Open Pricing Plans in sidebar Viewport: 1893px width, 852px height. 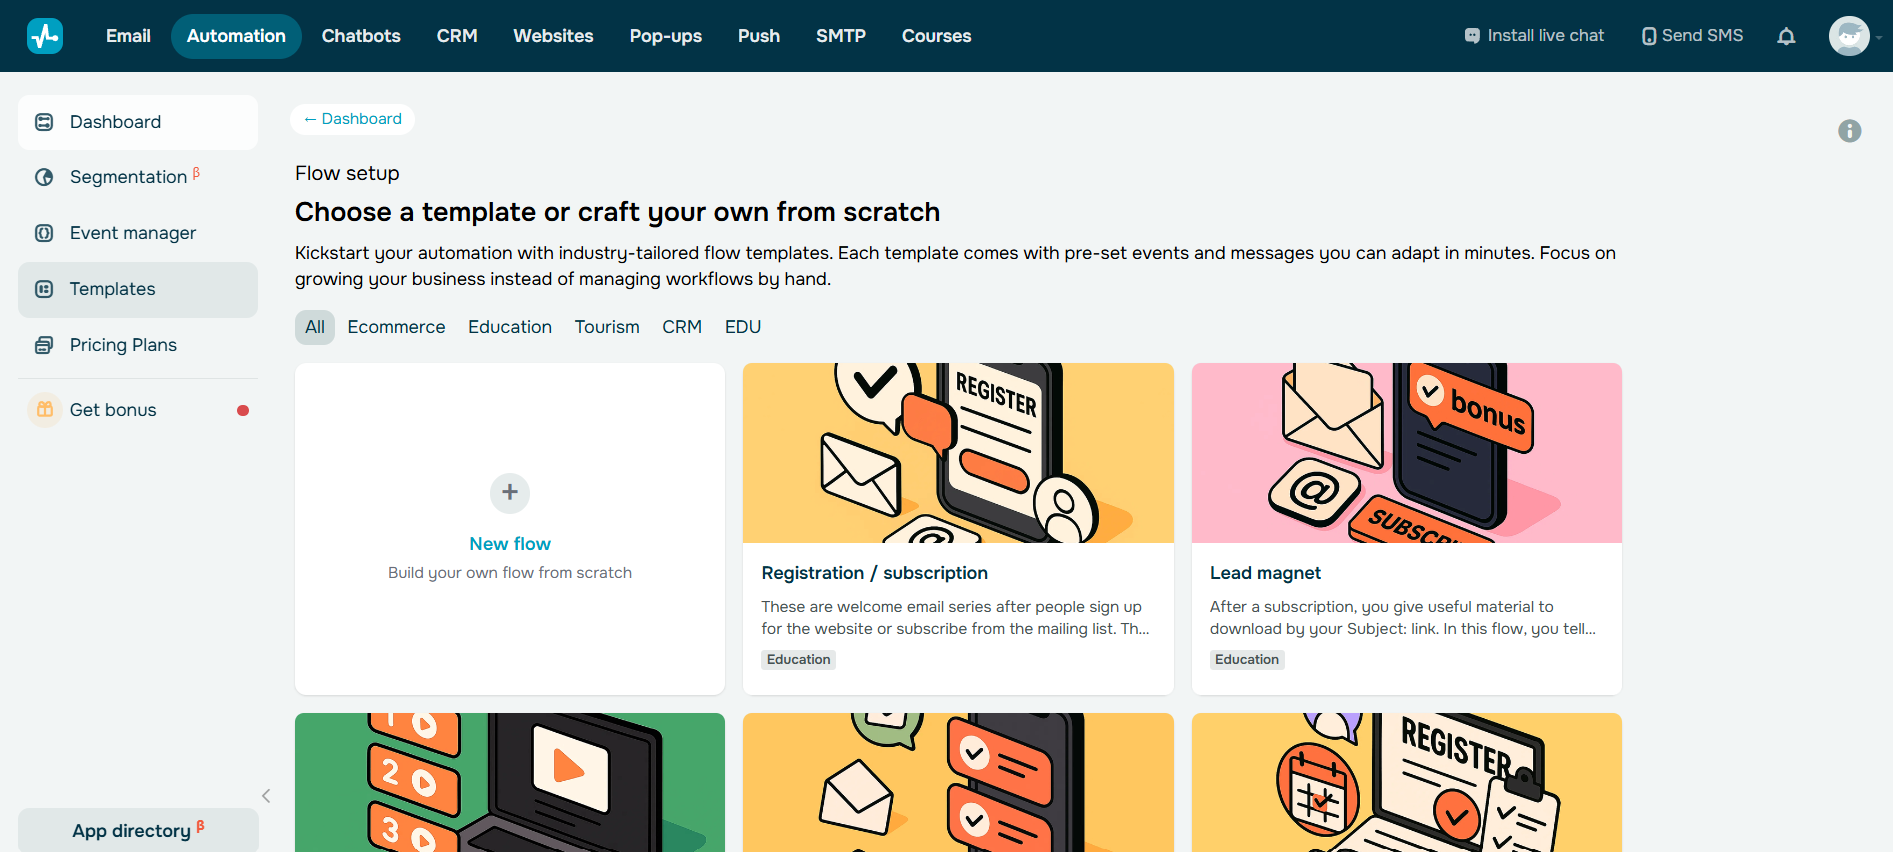(123, 345)
